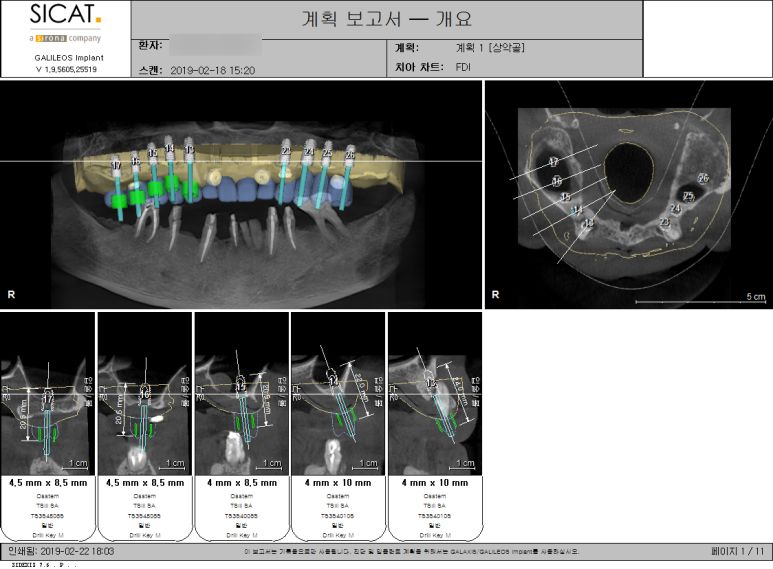Click the page indicator '페이지 1 / 11'

[x=738, y=551]
